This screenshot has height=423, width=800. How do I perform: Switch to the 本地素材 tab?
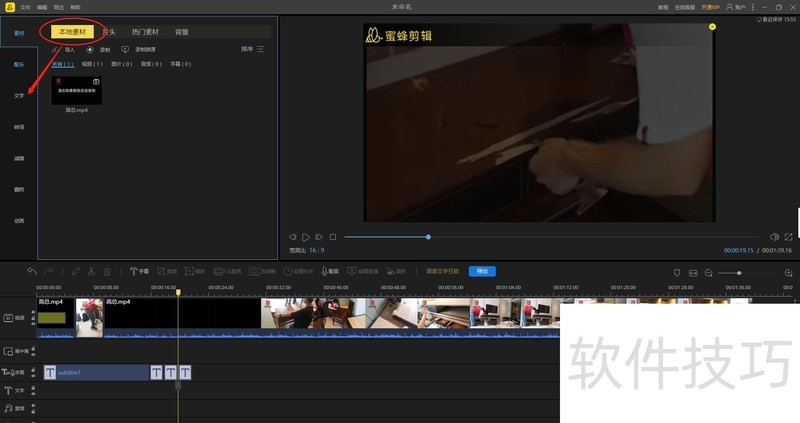click(x=72, y=32)
